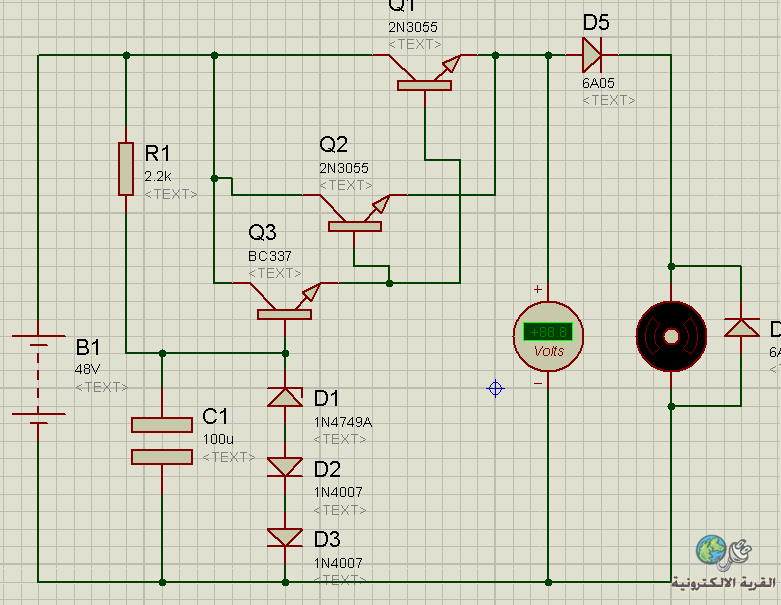Click the R1 label
The width and height of the screenshot is (781, 605).
click(157, 153)
